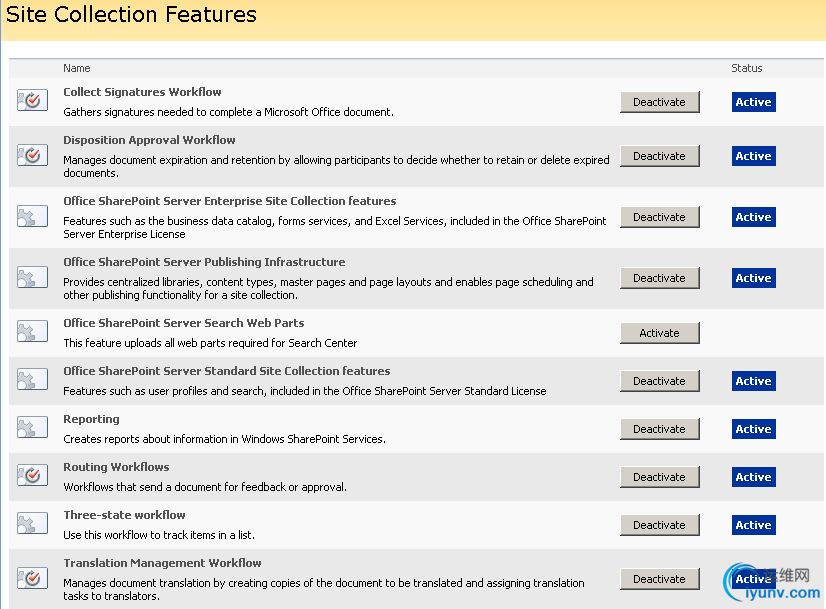Click the Reporting feature icon

(32, 429)
